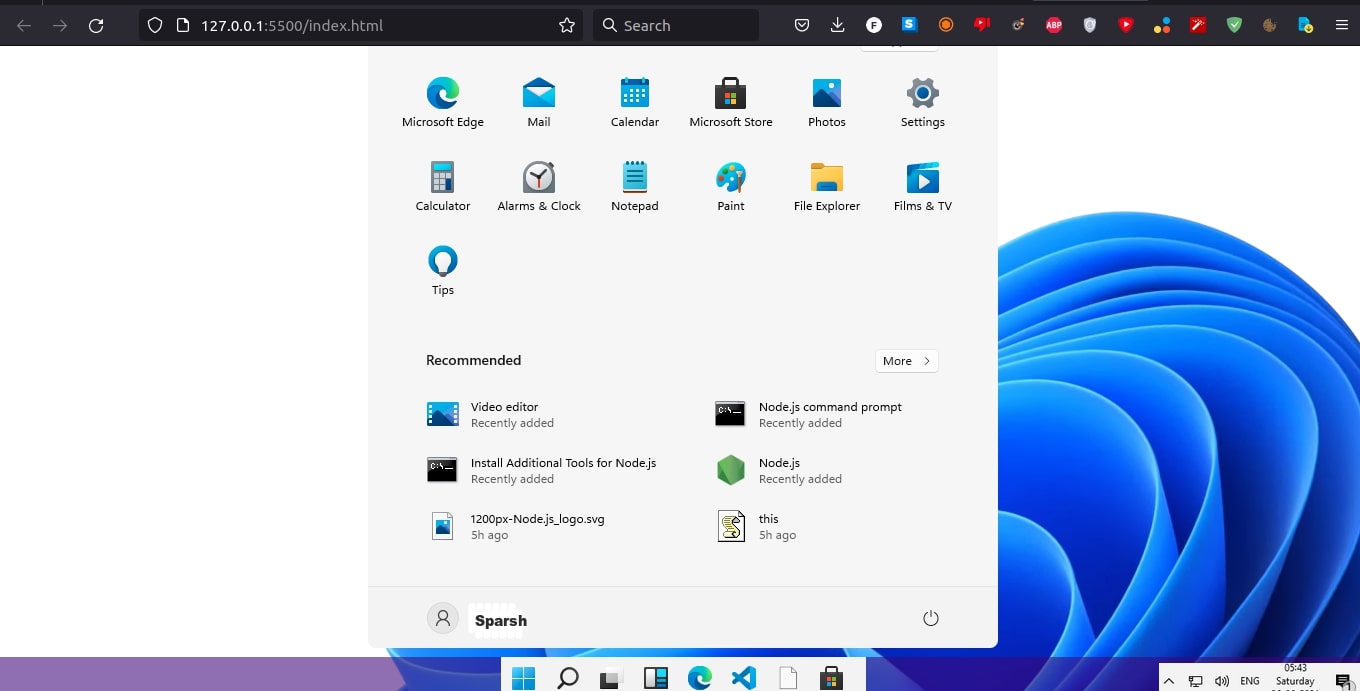Click the blue S extension icon
The width and height of the screenshot is (1360, 691).
[x=910, y=25]
